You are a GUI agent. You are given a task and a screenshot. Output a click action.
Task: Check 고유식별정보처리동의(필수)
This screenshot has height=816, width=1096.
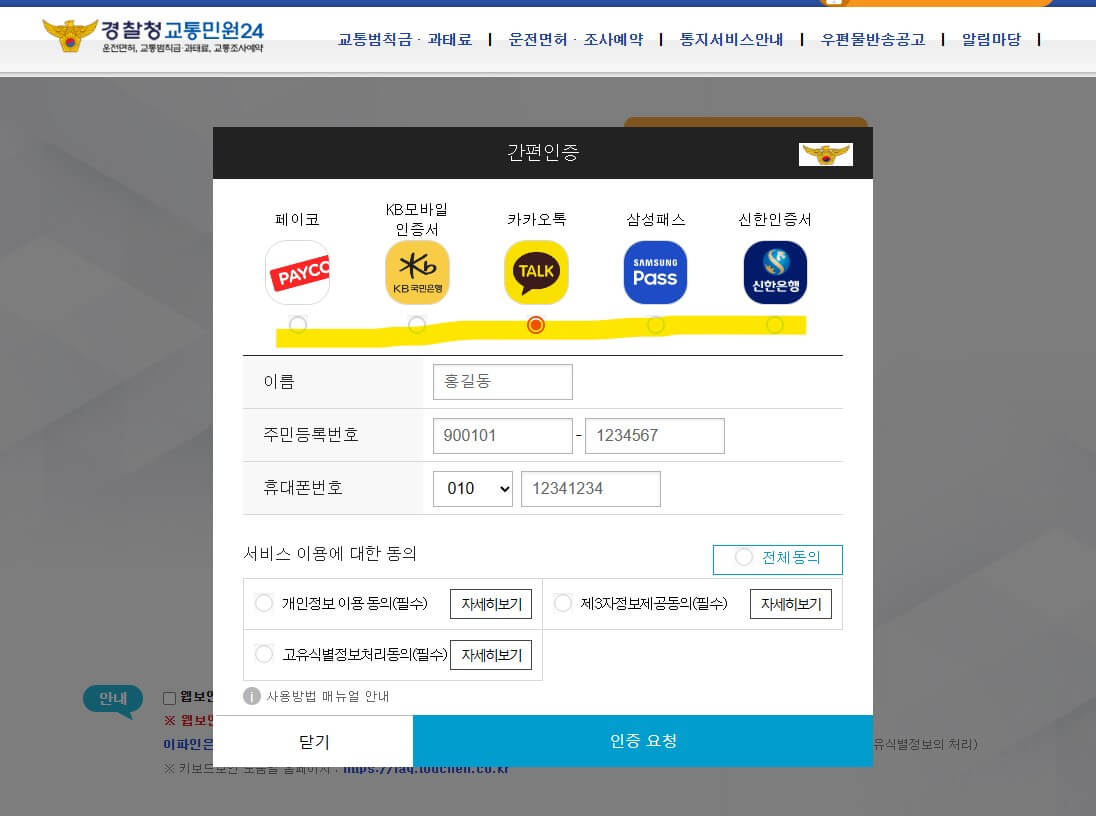[x=264, y=654]
